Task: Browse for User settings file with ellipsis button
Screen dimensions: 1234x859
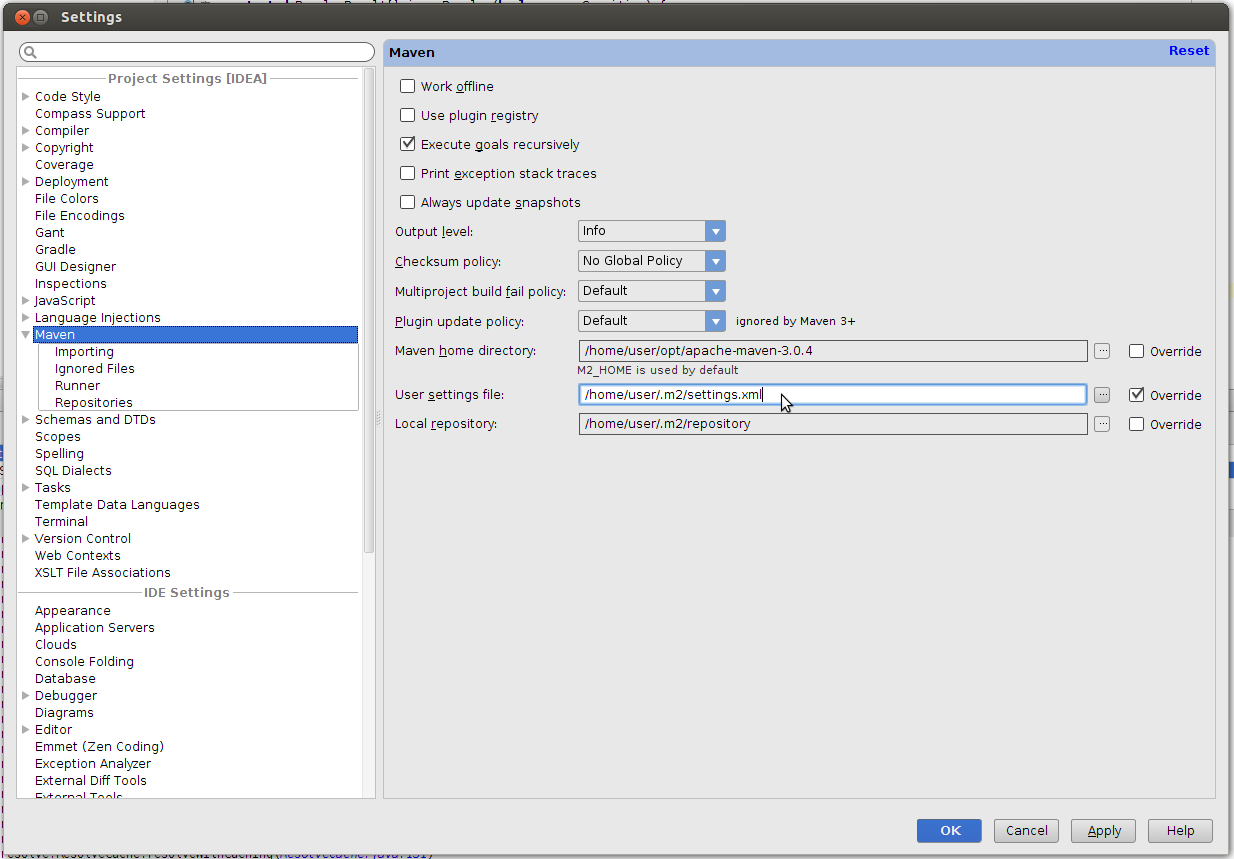Action: (x=1102, y=395)
